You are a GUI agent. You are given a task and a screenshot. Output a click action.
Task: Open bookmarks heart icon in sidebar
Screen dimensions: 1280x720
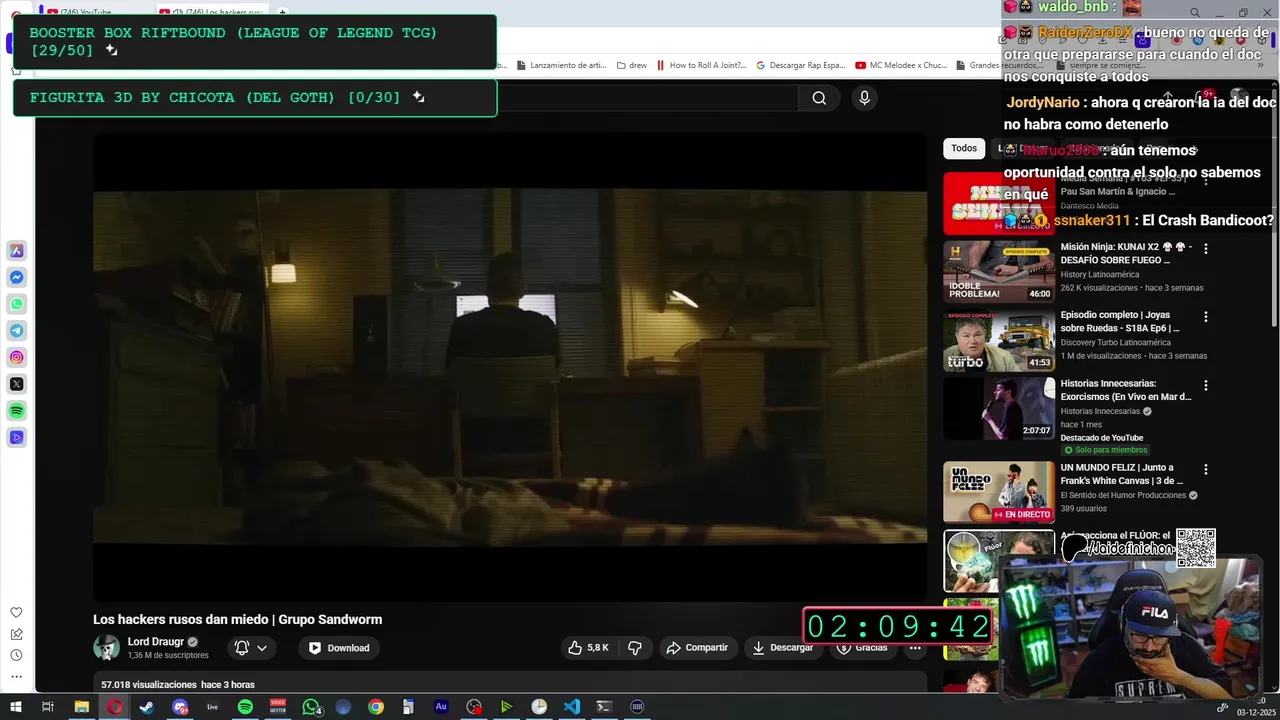(x=16, y=612)
